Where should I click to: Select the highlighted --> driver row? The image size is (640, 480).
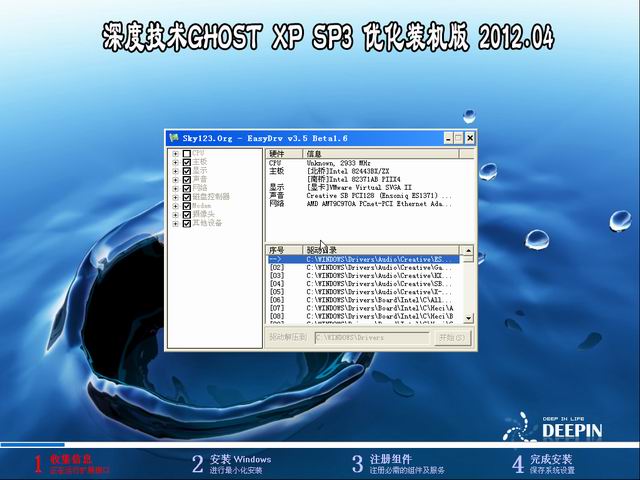[x=363, y=260]
